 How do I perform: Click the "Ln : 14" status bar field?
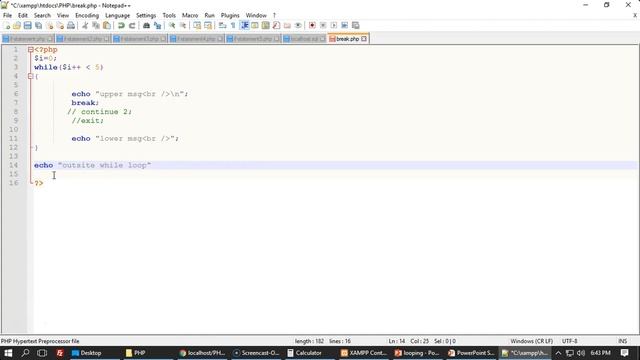[396, 341]
